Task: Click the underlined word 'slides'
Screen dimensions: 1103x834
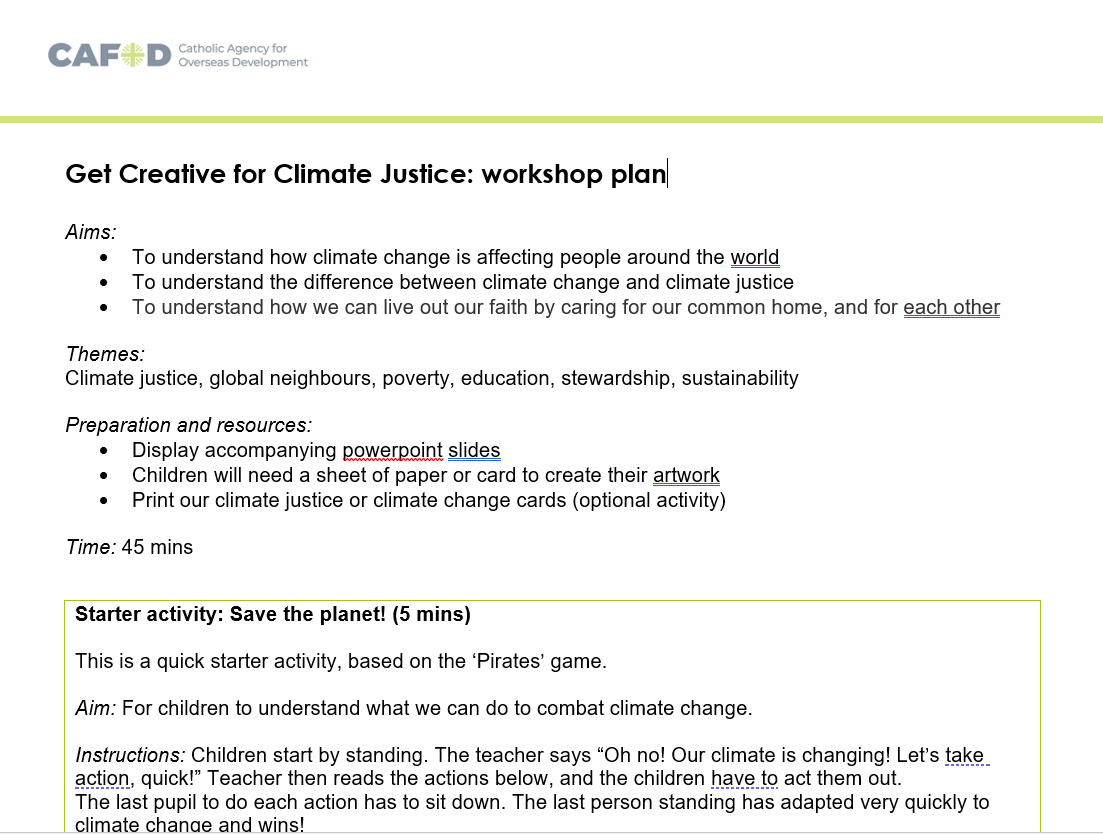Action: click(x=474, y=450)
